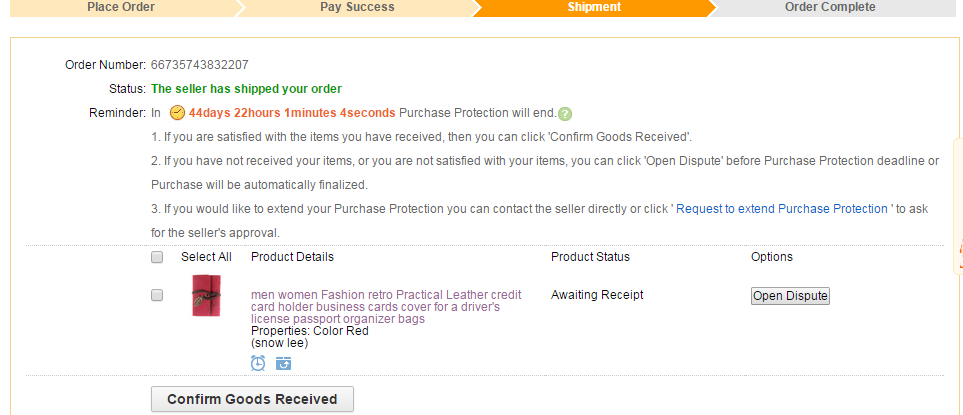Tick the Select All checkbox
Image resolution: width=963 pixels, height=415 pixels.
click(157, 257)
